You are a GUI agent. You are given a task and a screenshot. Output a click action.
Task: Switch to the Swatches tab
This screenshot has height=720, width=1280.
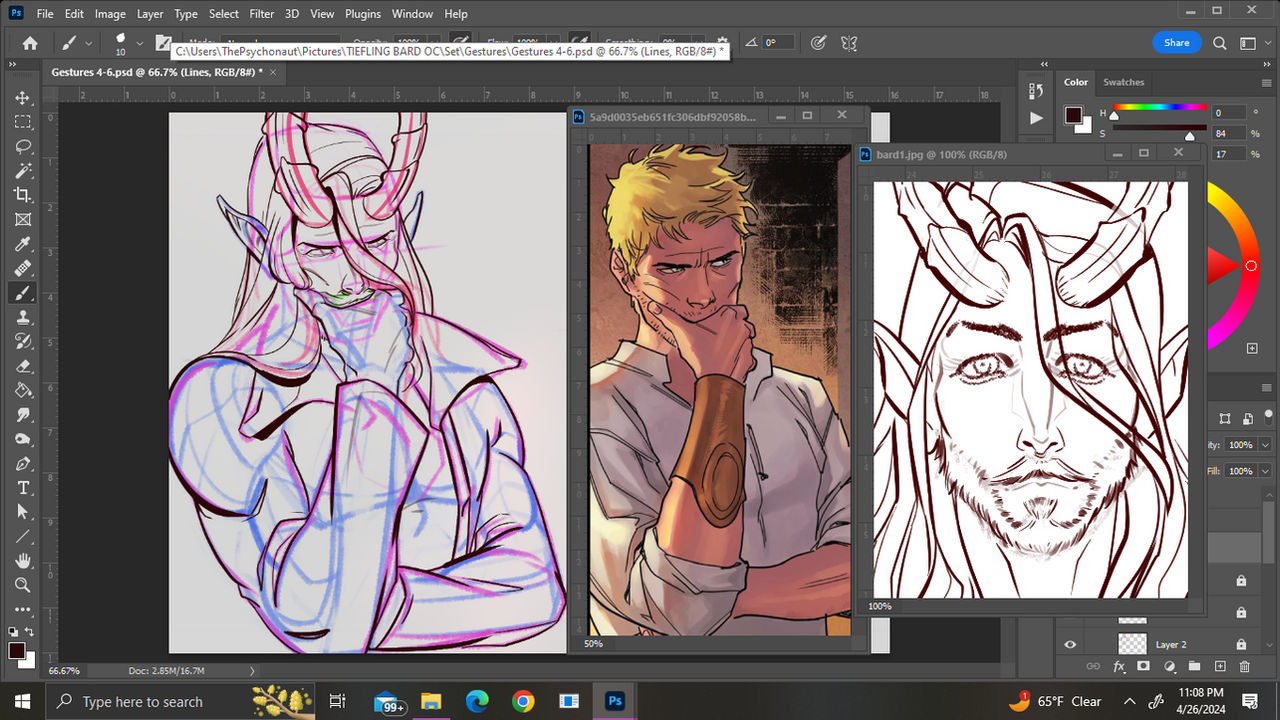coord(1123,82)
